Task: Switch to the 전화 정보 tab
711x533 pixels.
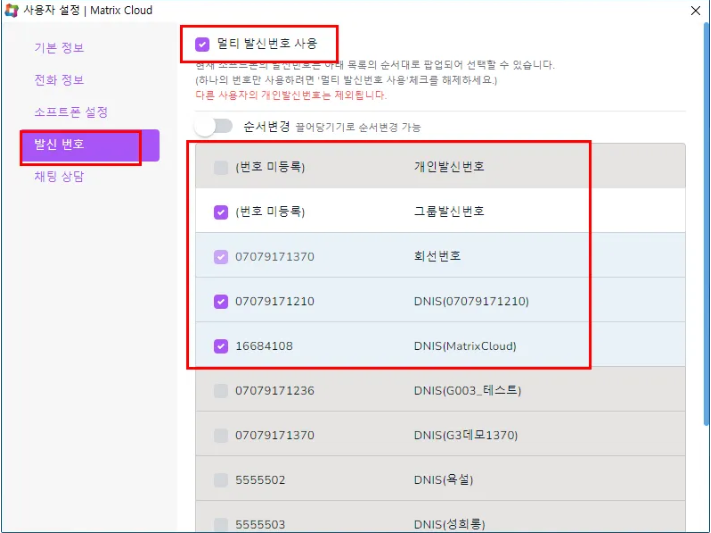Action: pos(59,80)
